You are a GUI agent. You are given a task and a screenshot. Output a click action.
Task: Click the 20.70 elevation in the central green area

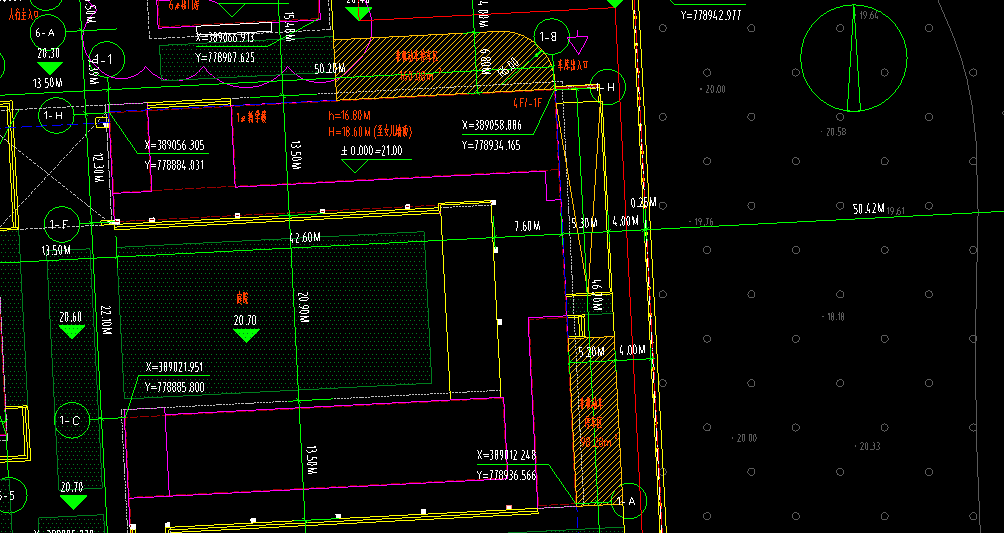245,320
